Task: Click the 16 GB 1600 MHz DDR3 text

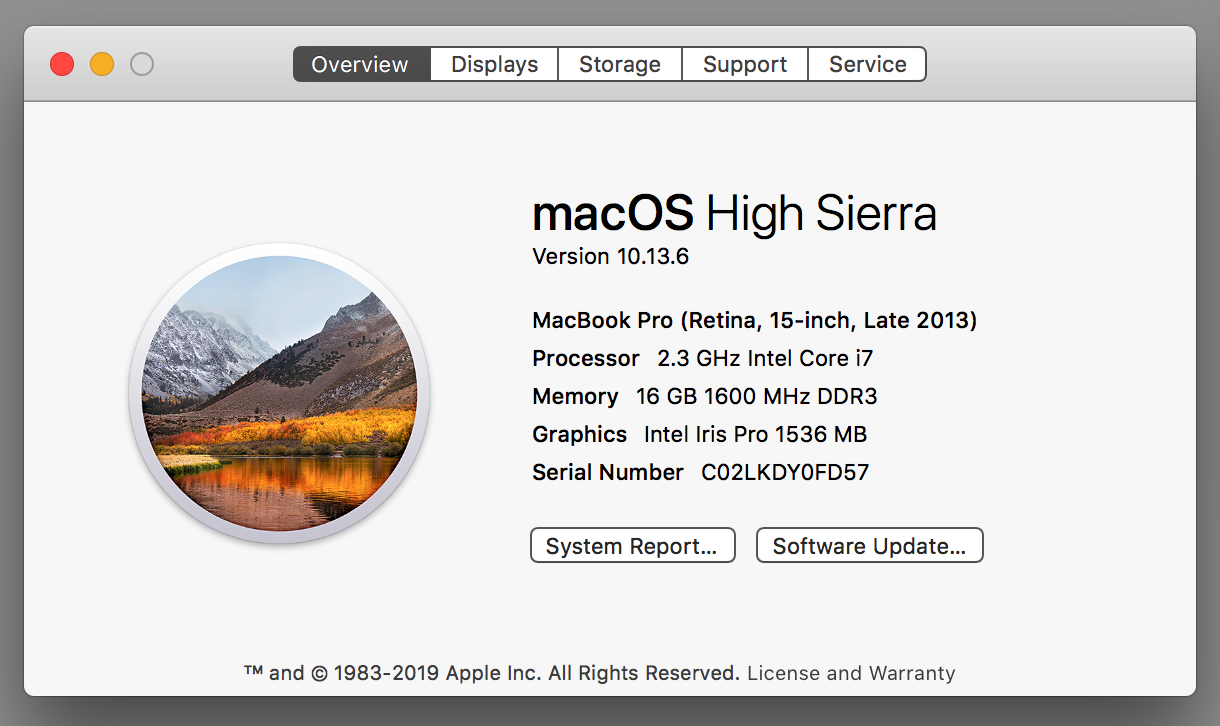Action: [756, 396]
